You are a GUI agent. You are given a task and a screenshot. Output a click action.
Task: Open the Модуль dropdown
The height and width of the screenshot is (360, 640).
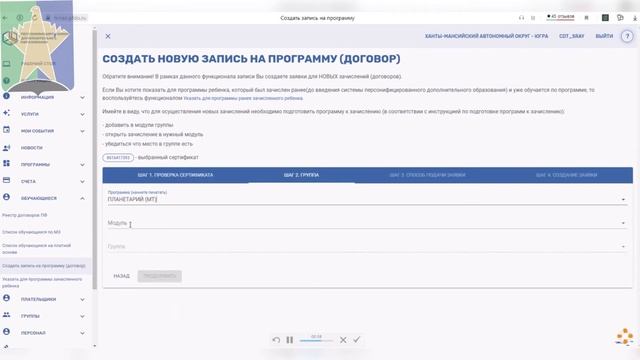pyautogui.click(x=367, y=223)
